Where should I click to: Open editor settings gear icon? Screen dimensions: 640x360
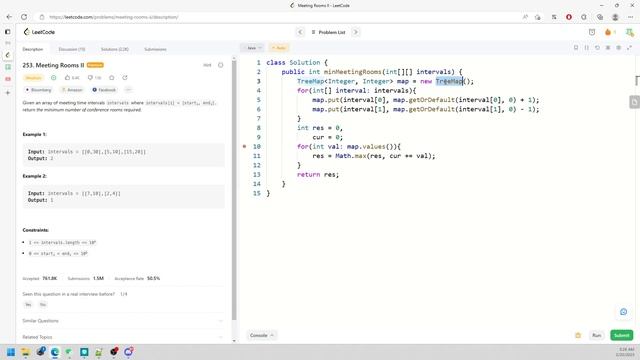(x=618, y=48)
